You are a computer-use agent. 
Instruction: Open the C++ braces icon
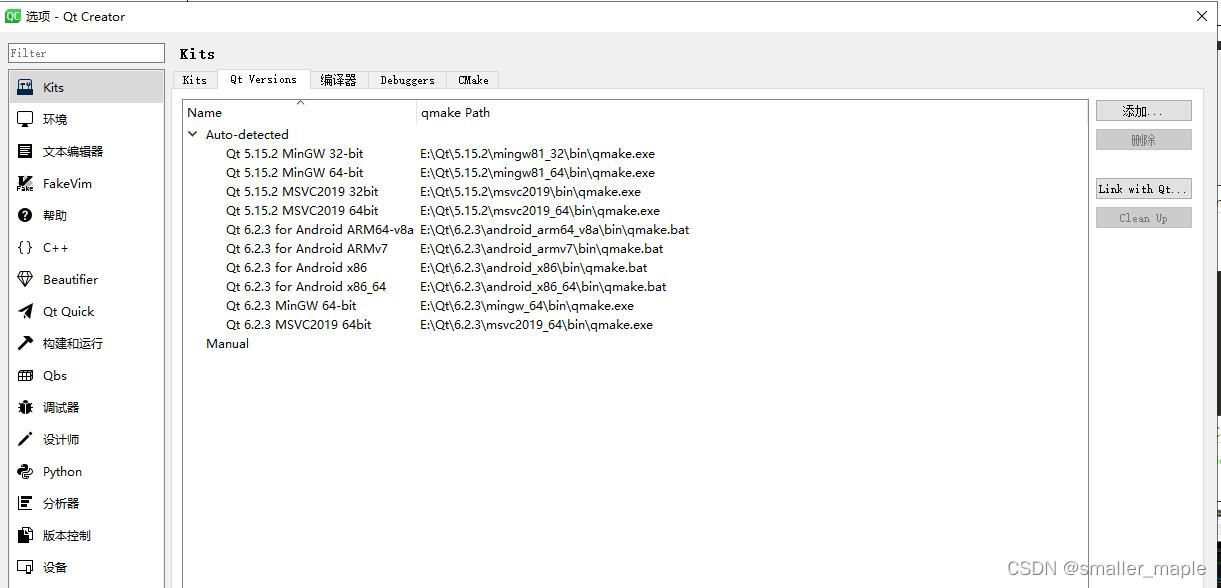(25, 247)
